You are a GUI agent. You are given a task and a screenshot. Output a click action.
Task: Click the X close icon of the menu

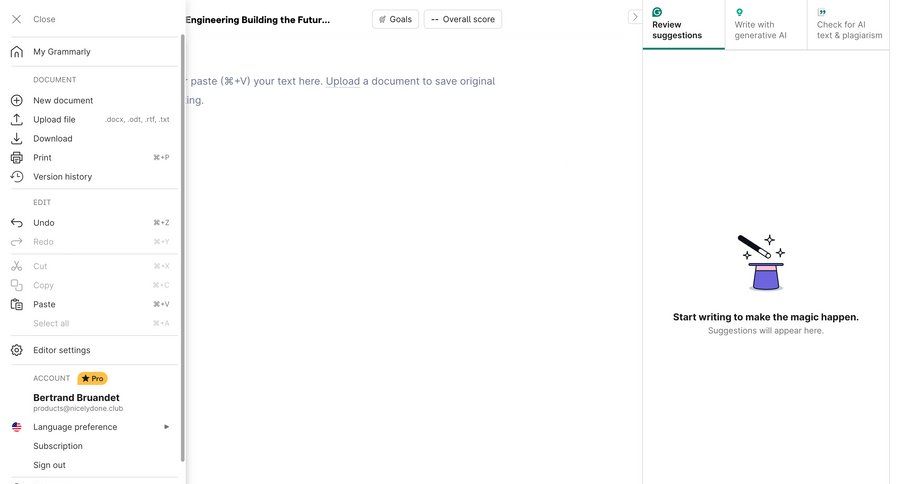(17, 20)
